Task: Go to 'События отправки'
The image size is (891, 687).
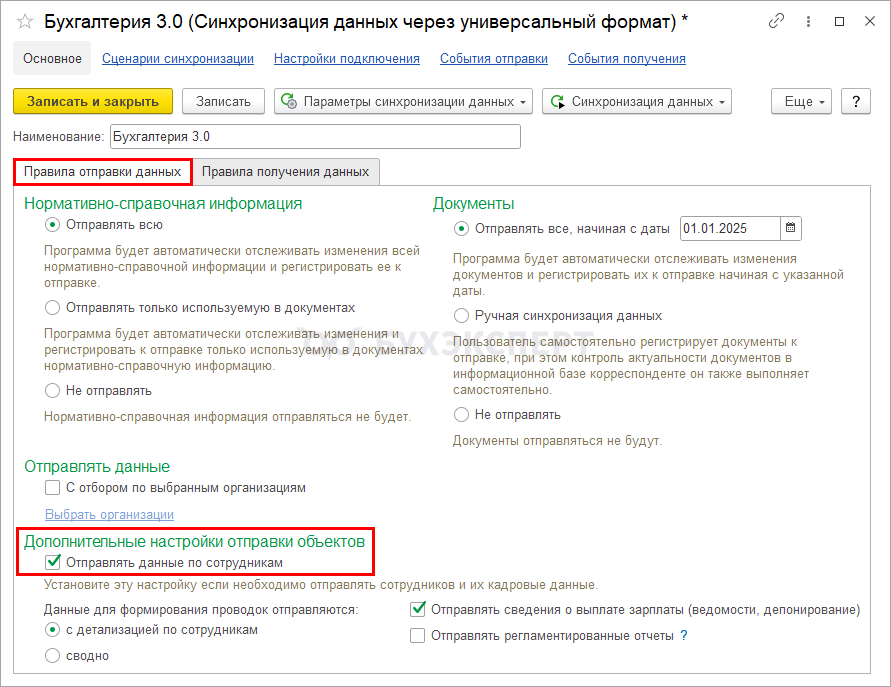Action: (x=494, y=59)
